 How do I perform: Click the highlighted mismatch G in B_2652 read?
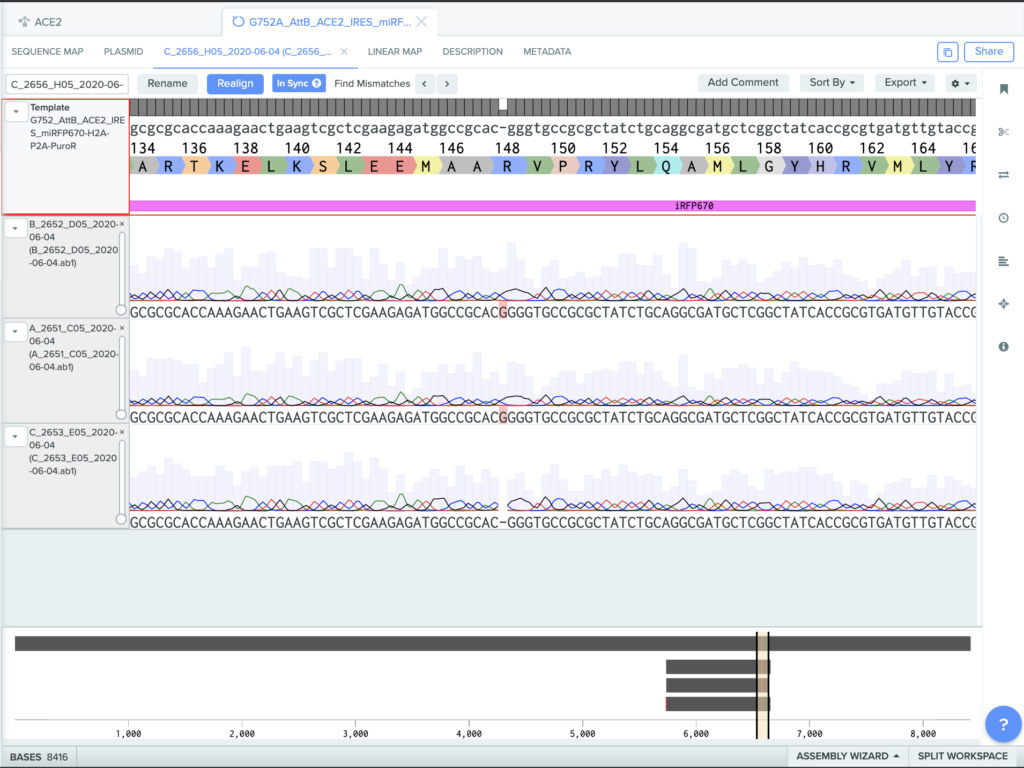click(503, 312)
